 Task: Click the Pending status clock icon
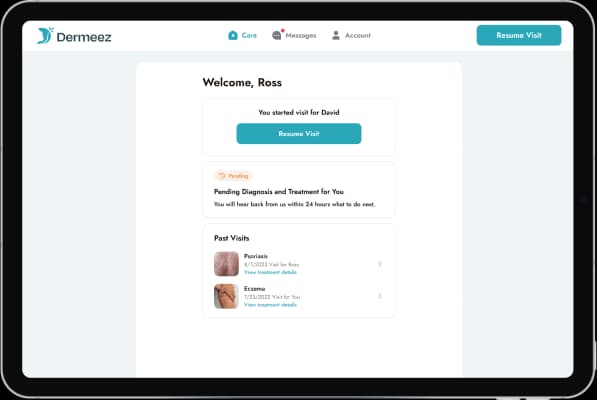tap(222, 176)
